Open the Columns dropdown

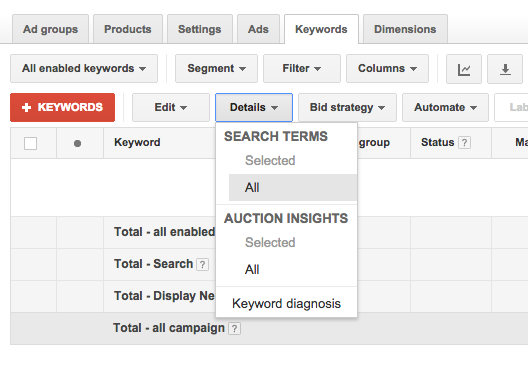pyautogui.click(x=387, y=69)
